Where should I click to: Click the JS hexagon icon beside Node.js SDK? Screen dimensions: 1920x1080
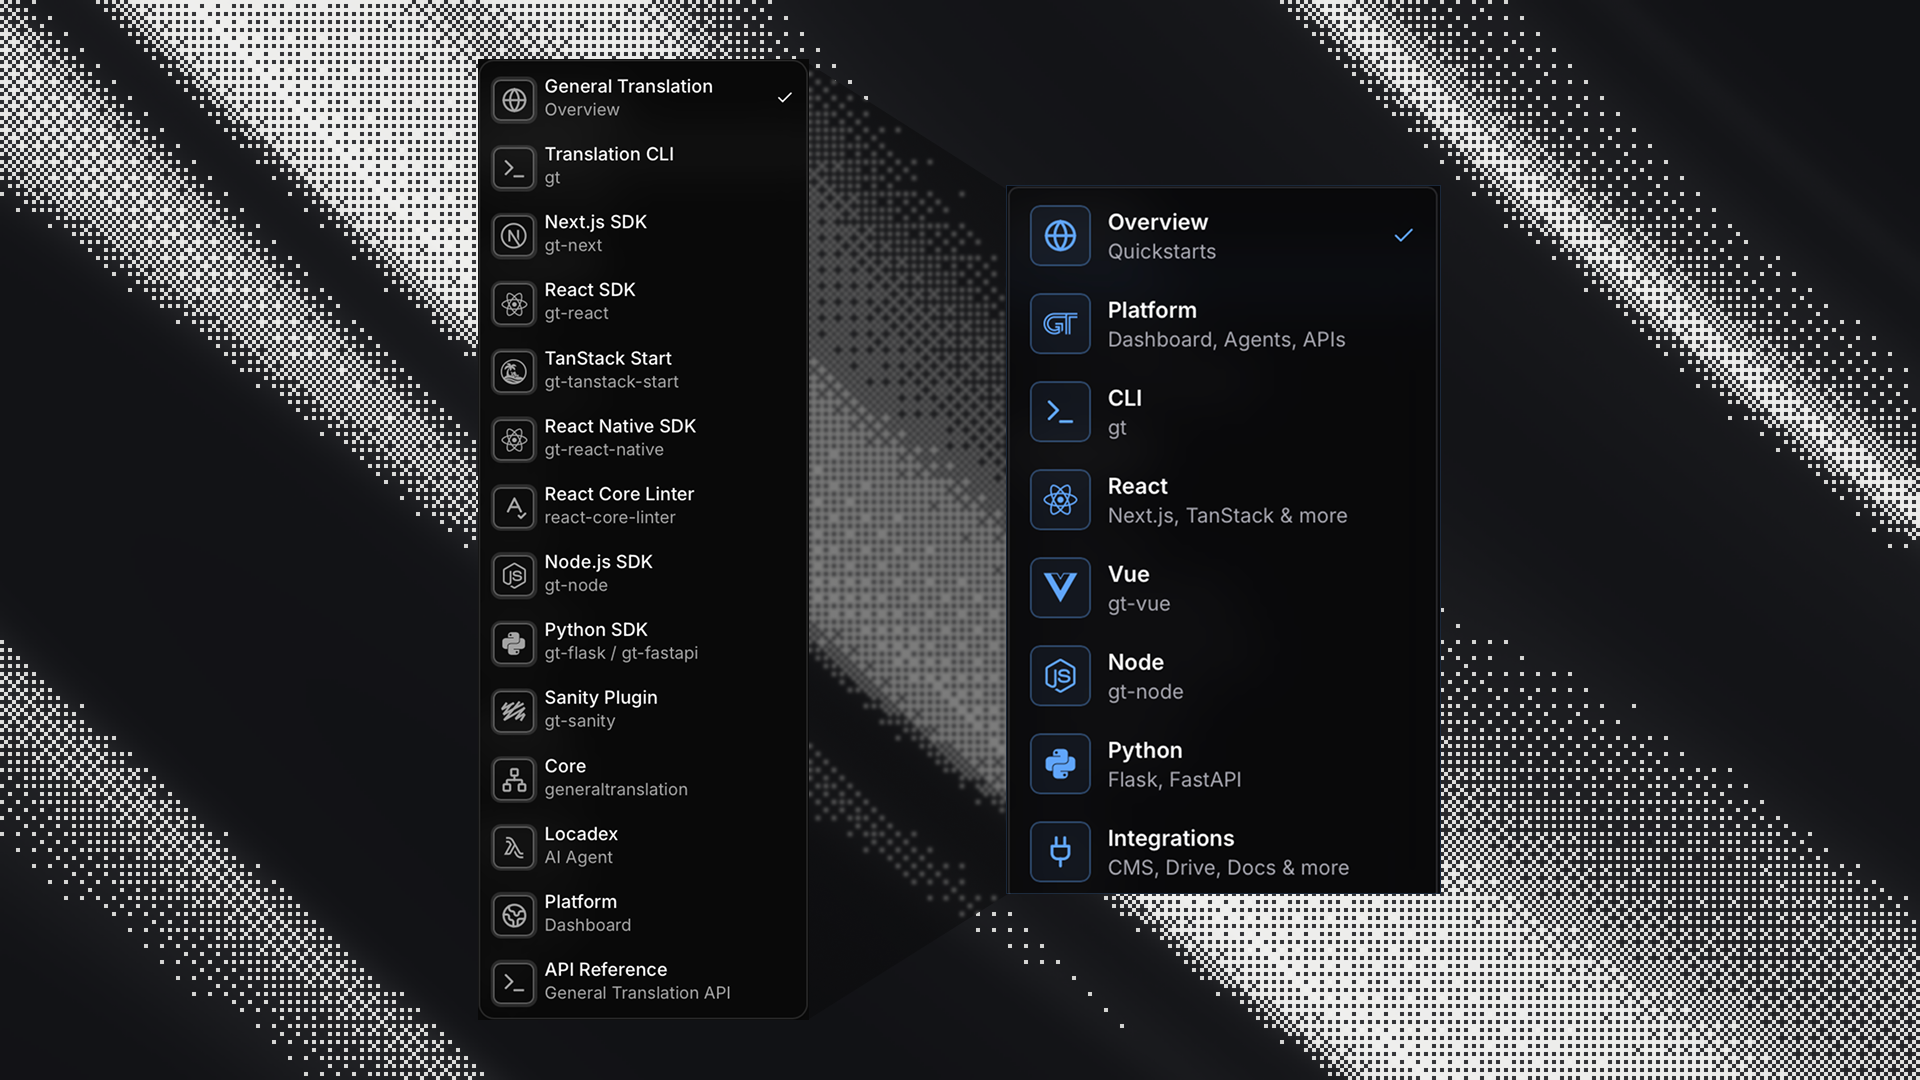pyautogui.click(x=514, y=576)
